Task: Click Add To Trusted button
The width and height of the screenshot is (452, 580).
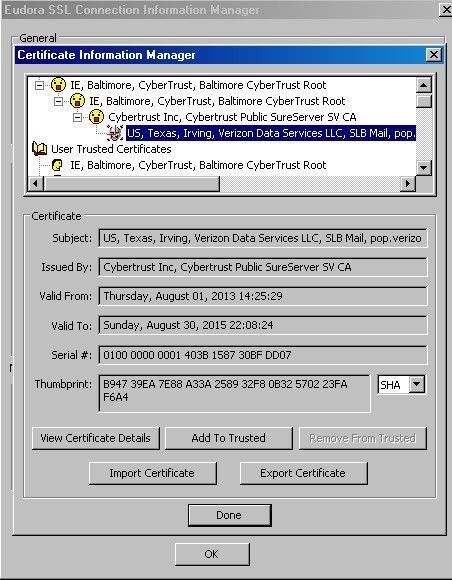Action: click(229, 438)
